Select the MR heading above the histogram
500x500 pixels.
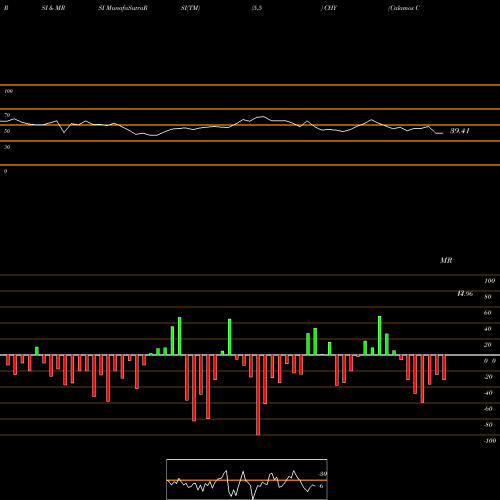446,260
